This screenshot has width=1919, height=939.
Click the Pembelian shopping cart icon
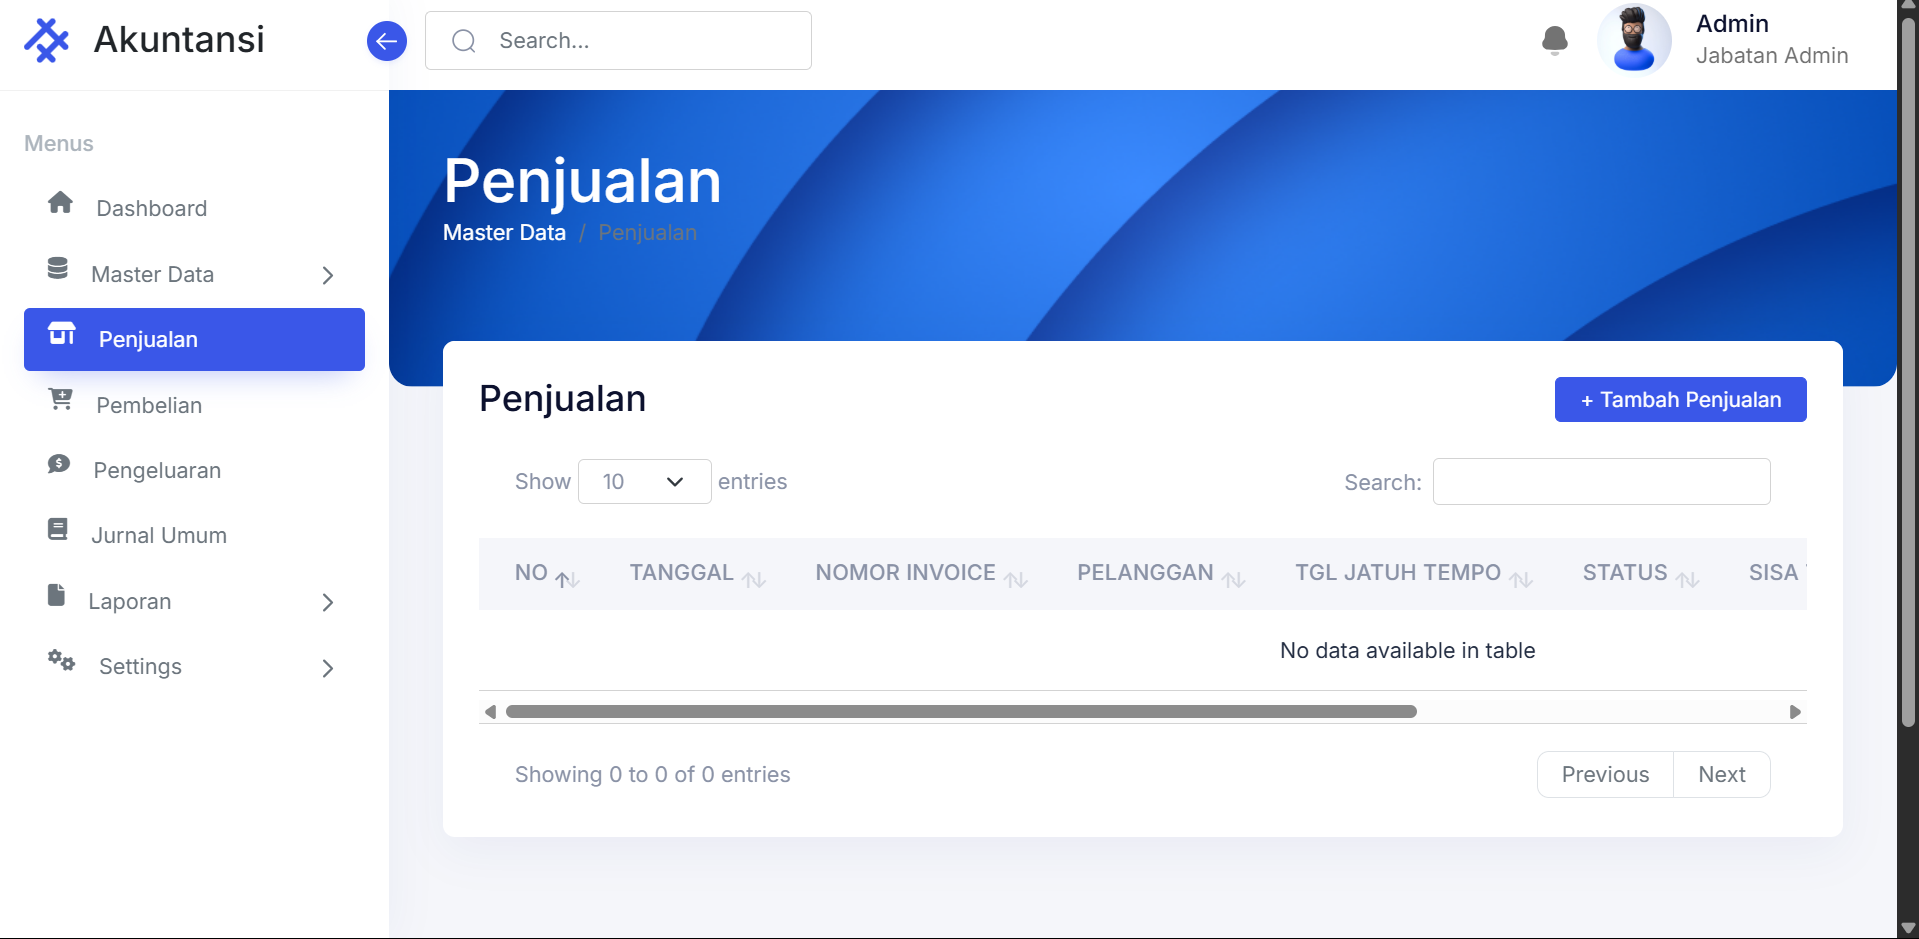pyautogui.click(x=60, y=400)
